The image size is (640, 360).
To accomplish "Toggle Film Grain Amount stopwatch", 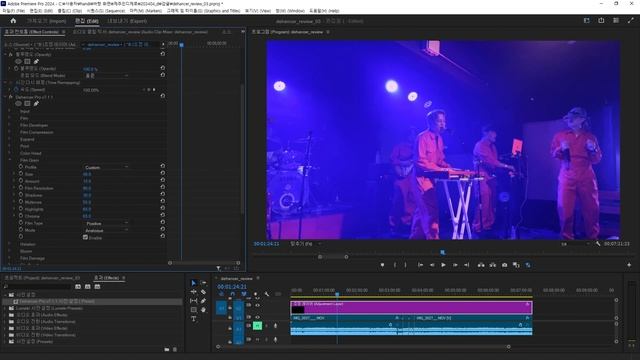I will point(20,181).
